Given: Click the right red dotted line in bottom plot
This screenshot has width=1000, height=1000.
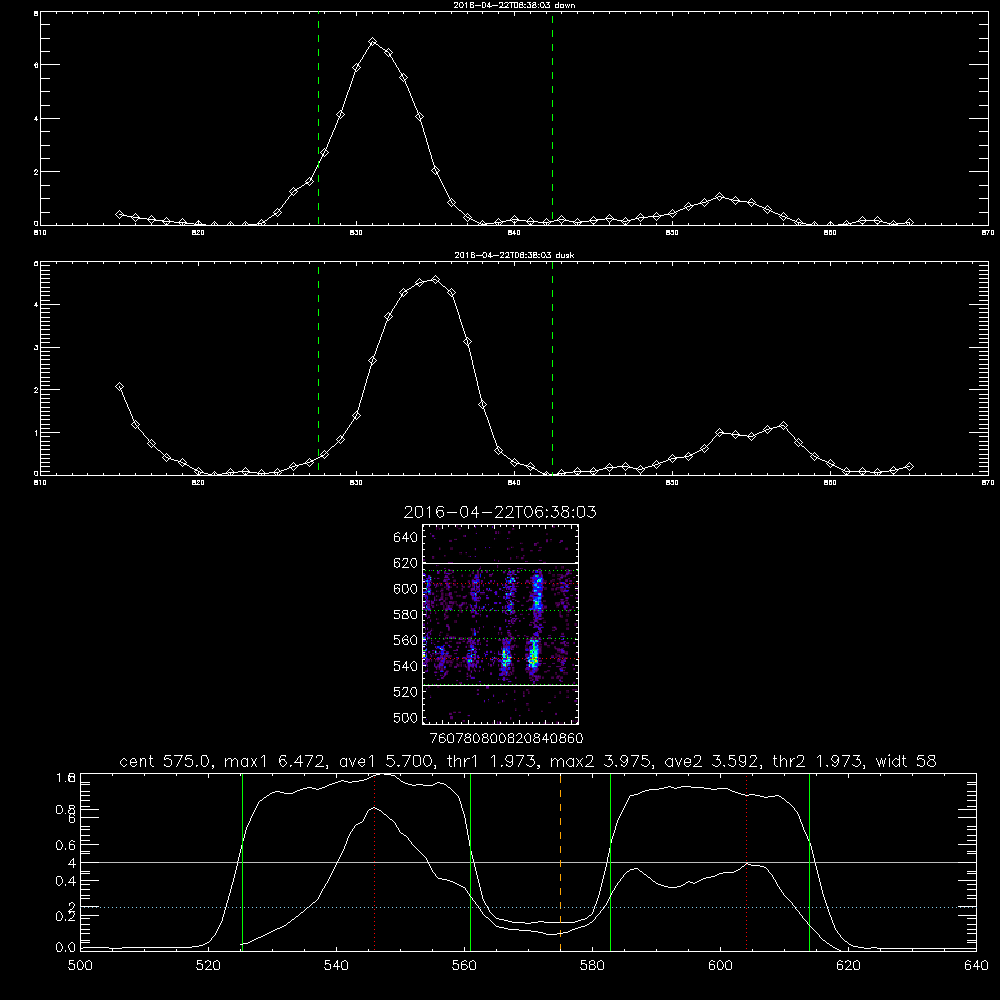Looking at the screenshot, I should (x=746, y=862).
